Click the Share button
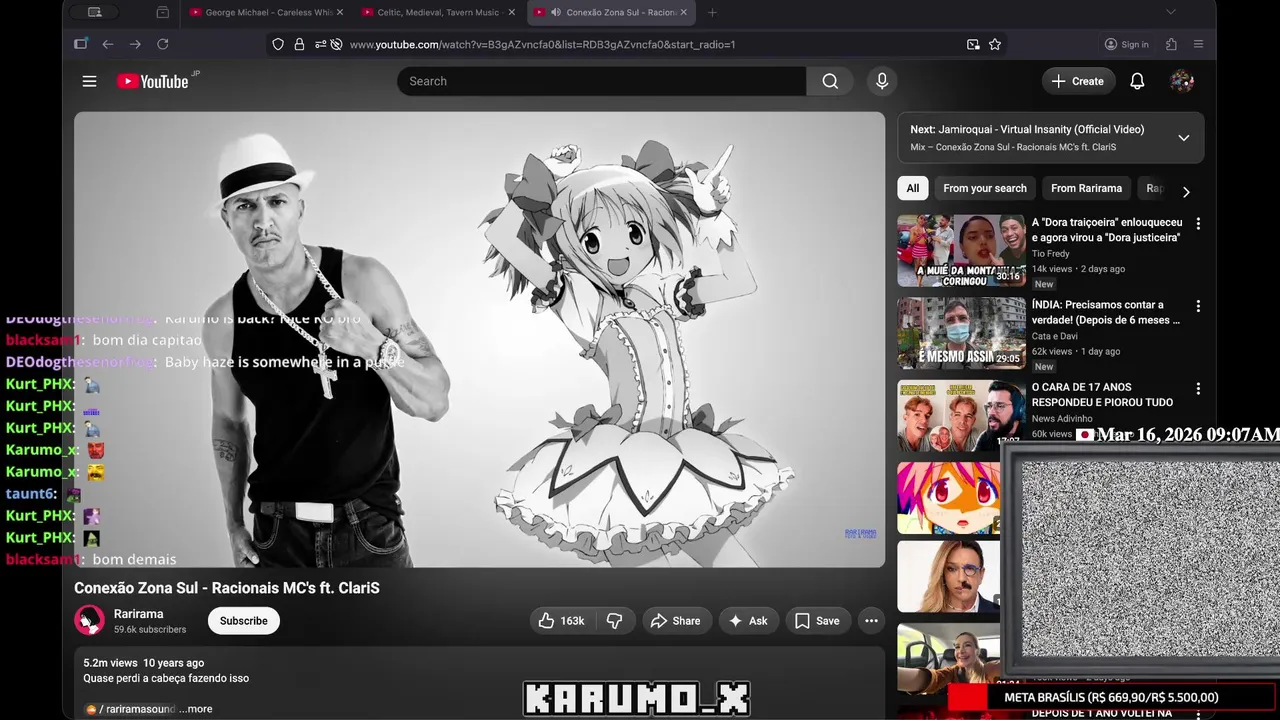This screenshot has width=1280, height=720. tap(676, 621)
